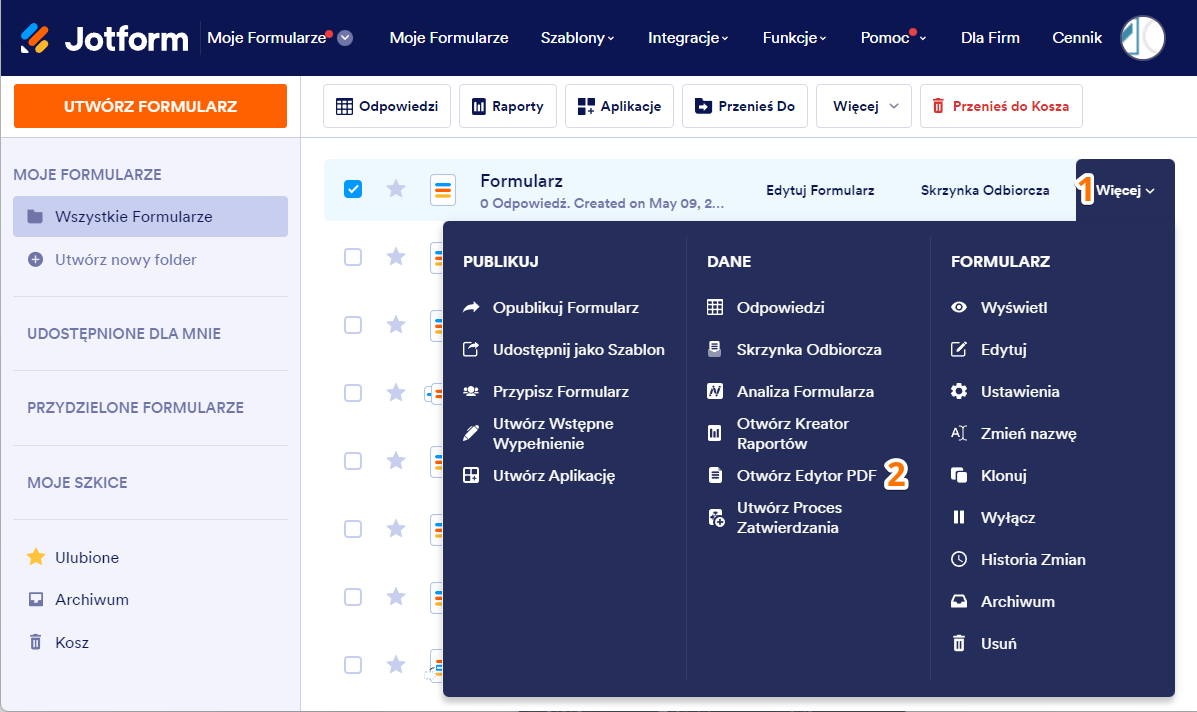
Task: Tick the checkbox in the fifth form row
Action: (x=353, y=461)
